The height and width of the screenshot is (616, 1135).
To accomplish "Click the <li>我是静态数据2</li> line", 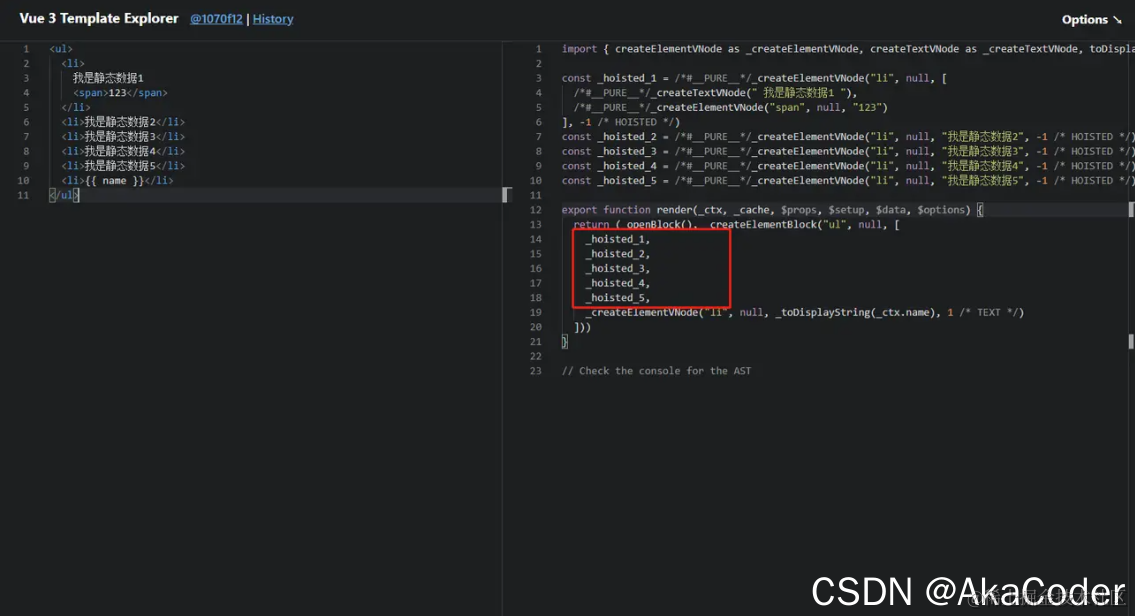I will [123, 122].
